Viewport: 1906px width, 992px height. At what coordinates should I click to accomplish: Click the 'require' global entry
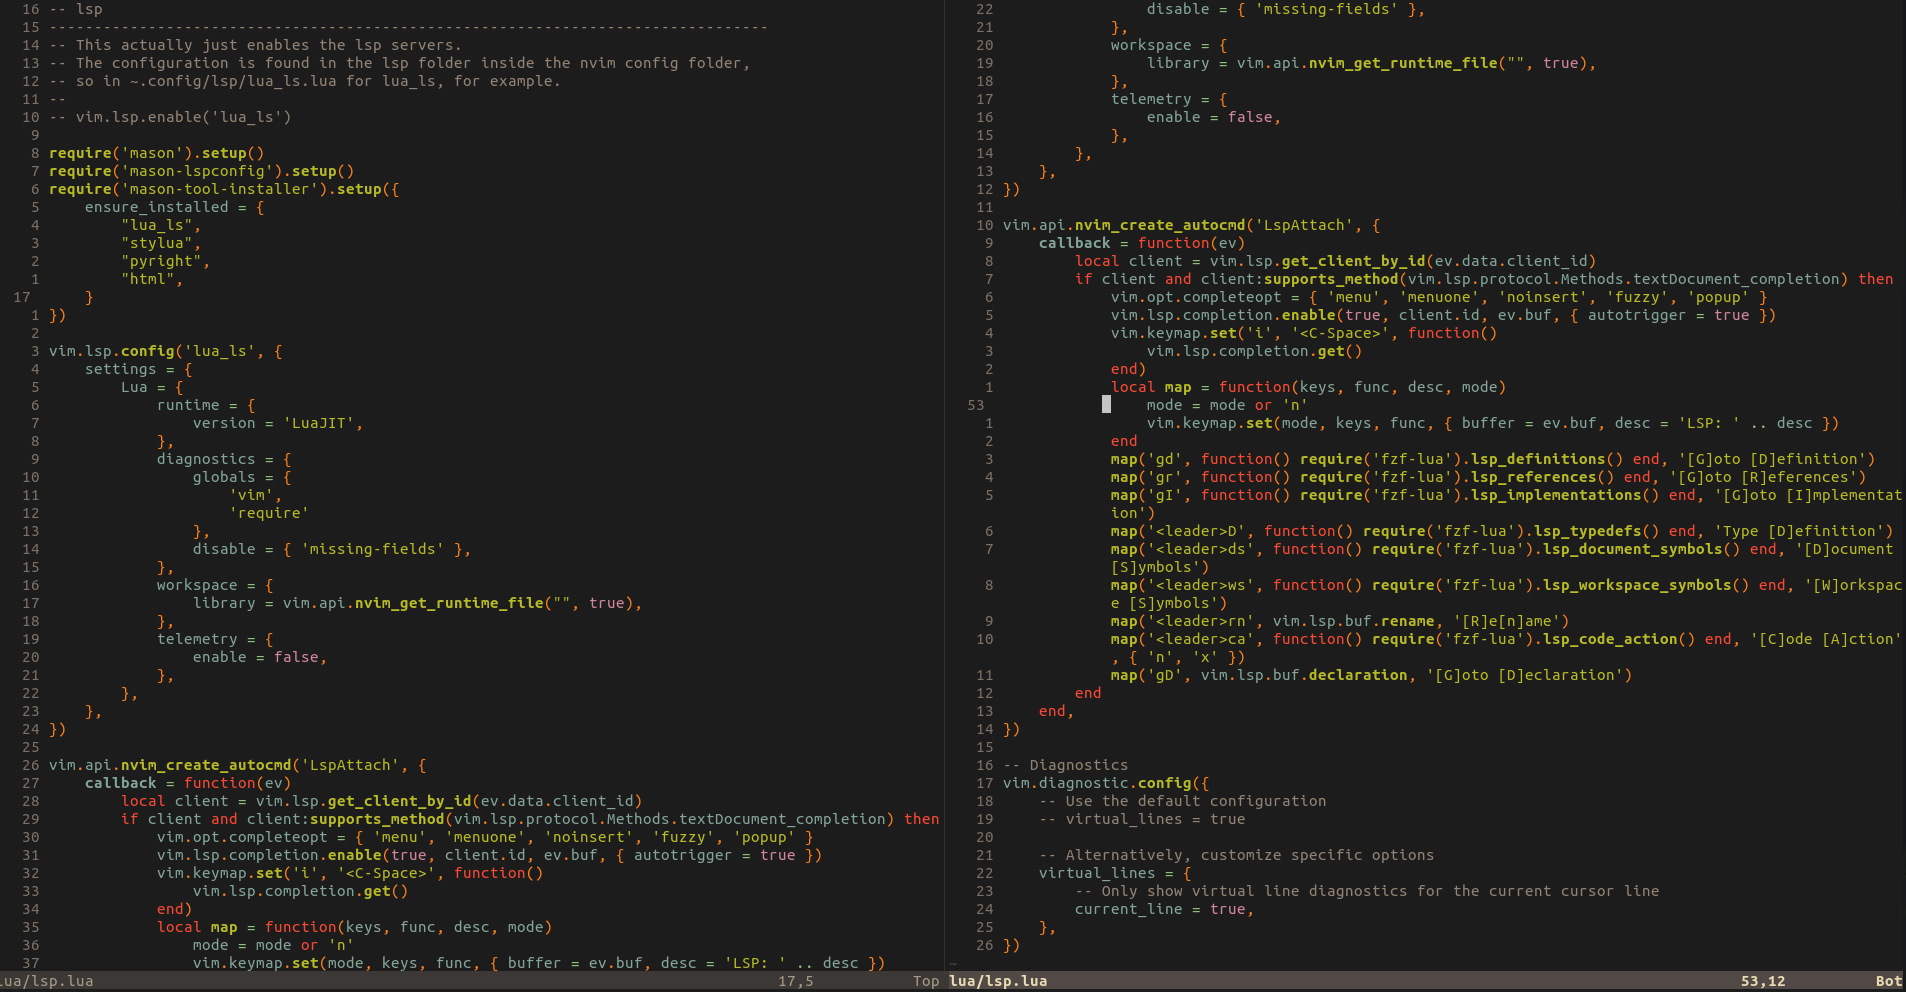(269, 513)
